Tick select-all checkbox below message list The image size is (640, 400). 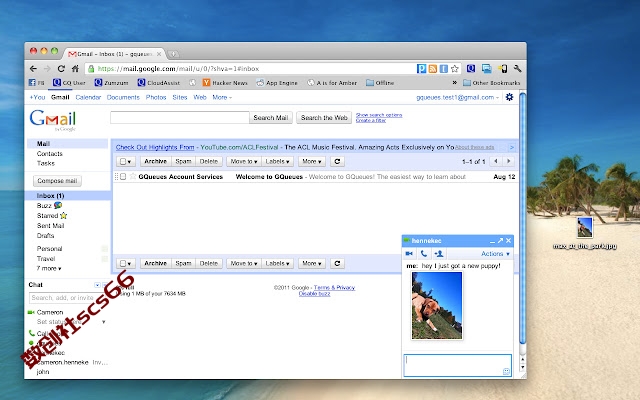tap(123, 264)
